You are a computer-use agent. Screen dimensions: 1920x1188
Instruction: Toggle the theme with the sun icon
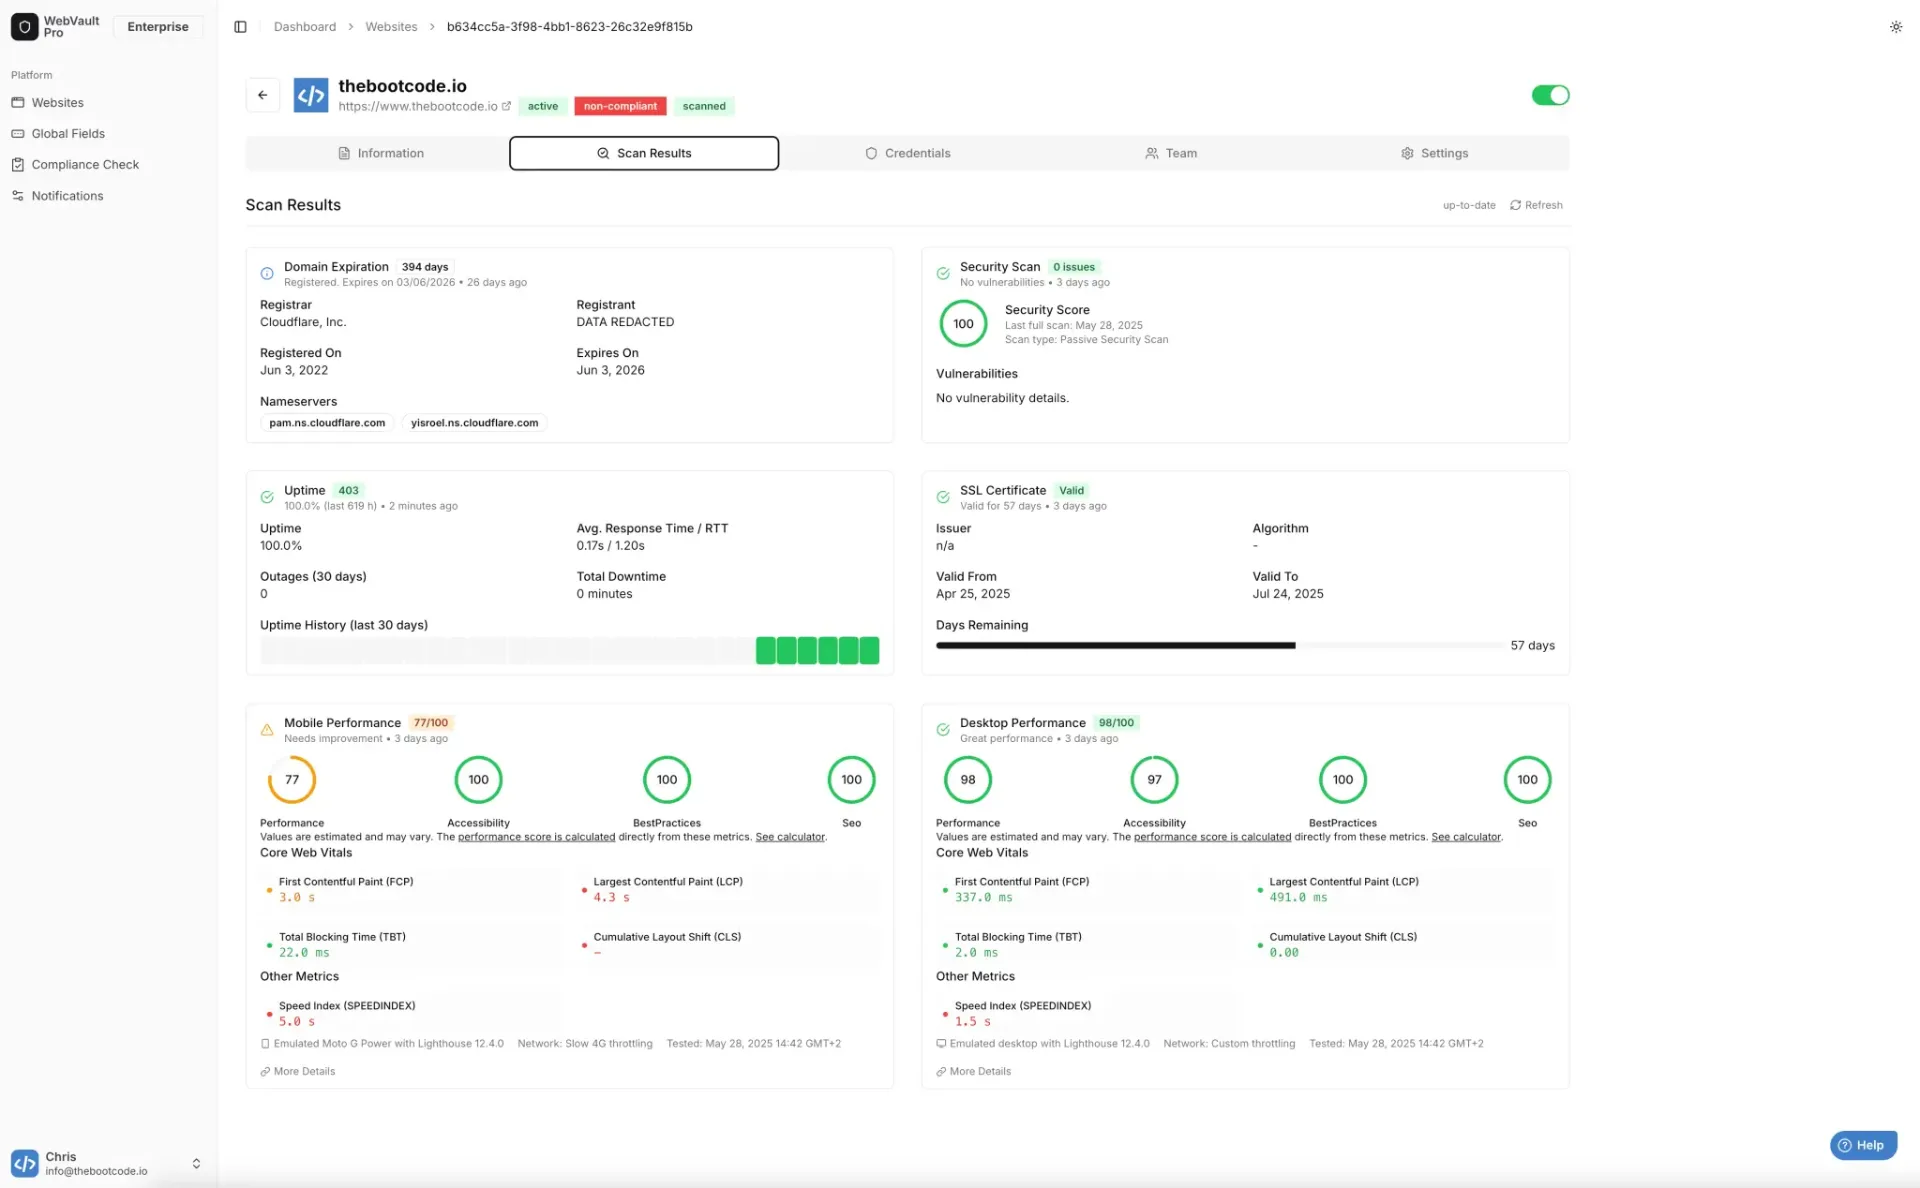(1895, 27)
